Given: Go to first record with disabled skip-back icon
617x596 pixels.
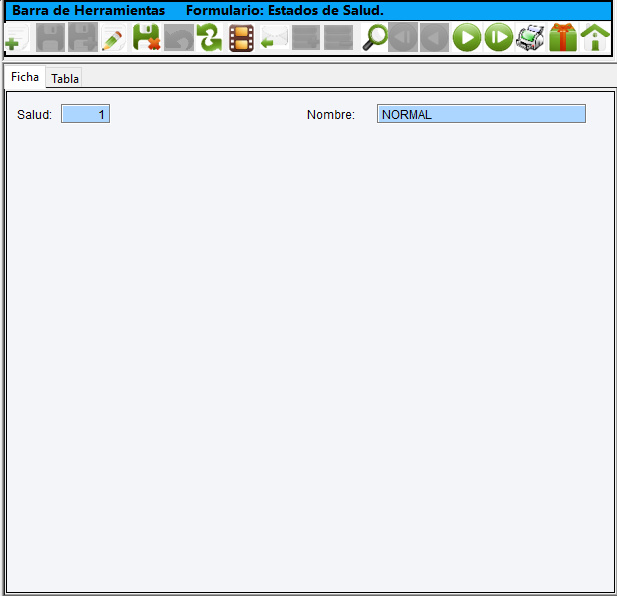Looking at the screenshot, I should click(x=403, y=38).
